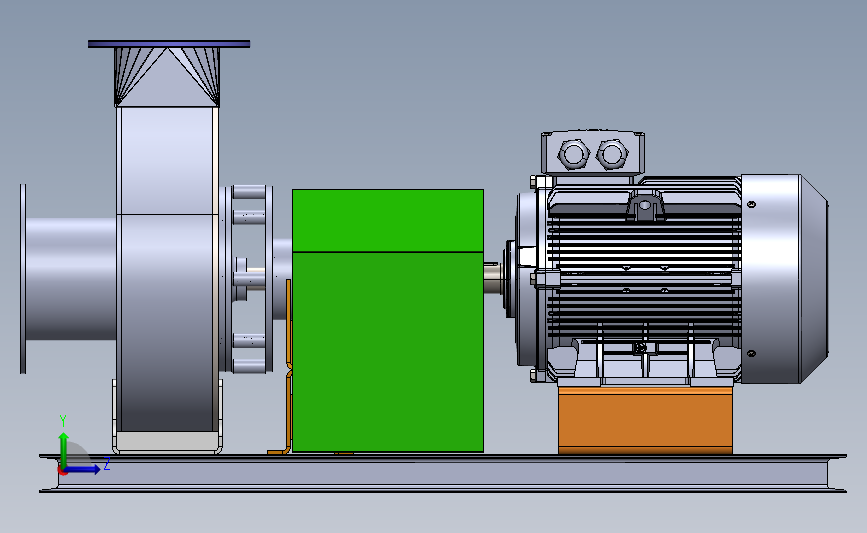
Task: Select the steel base frame beam
Action: coord(442,473)
